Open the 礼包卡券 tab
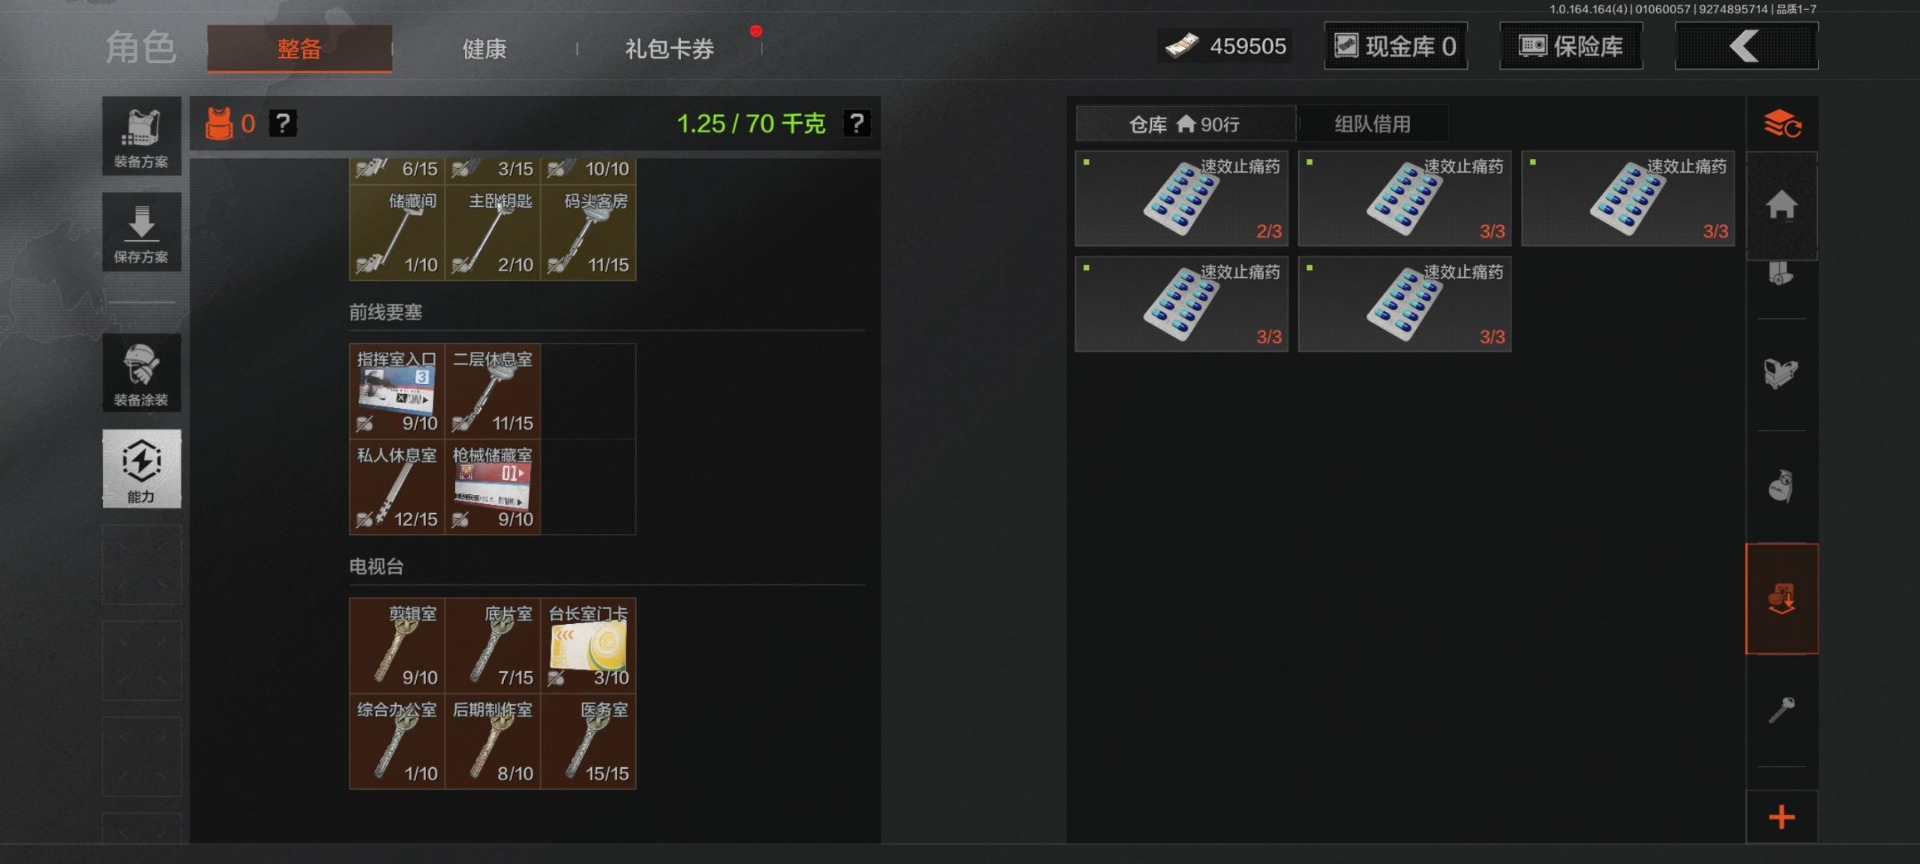This screenshot has width=1920, height=864. (669, 48)
